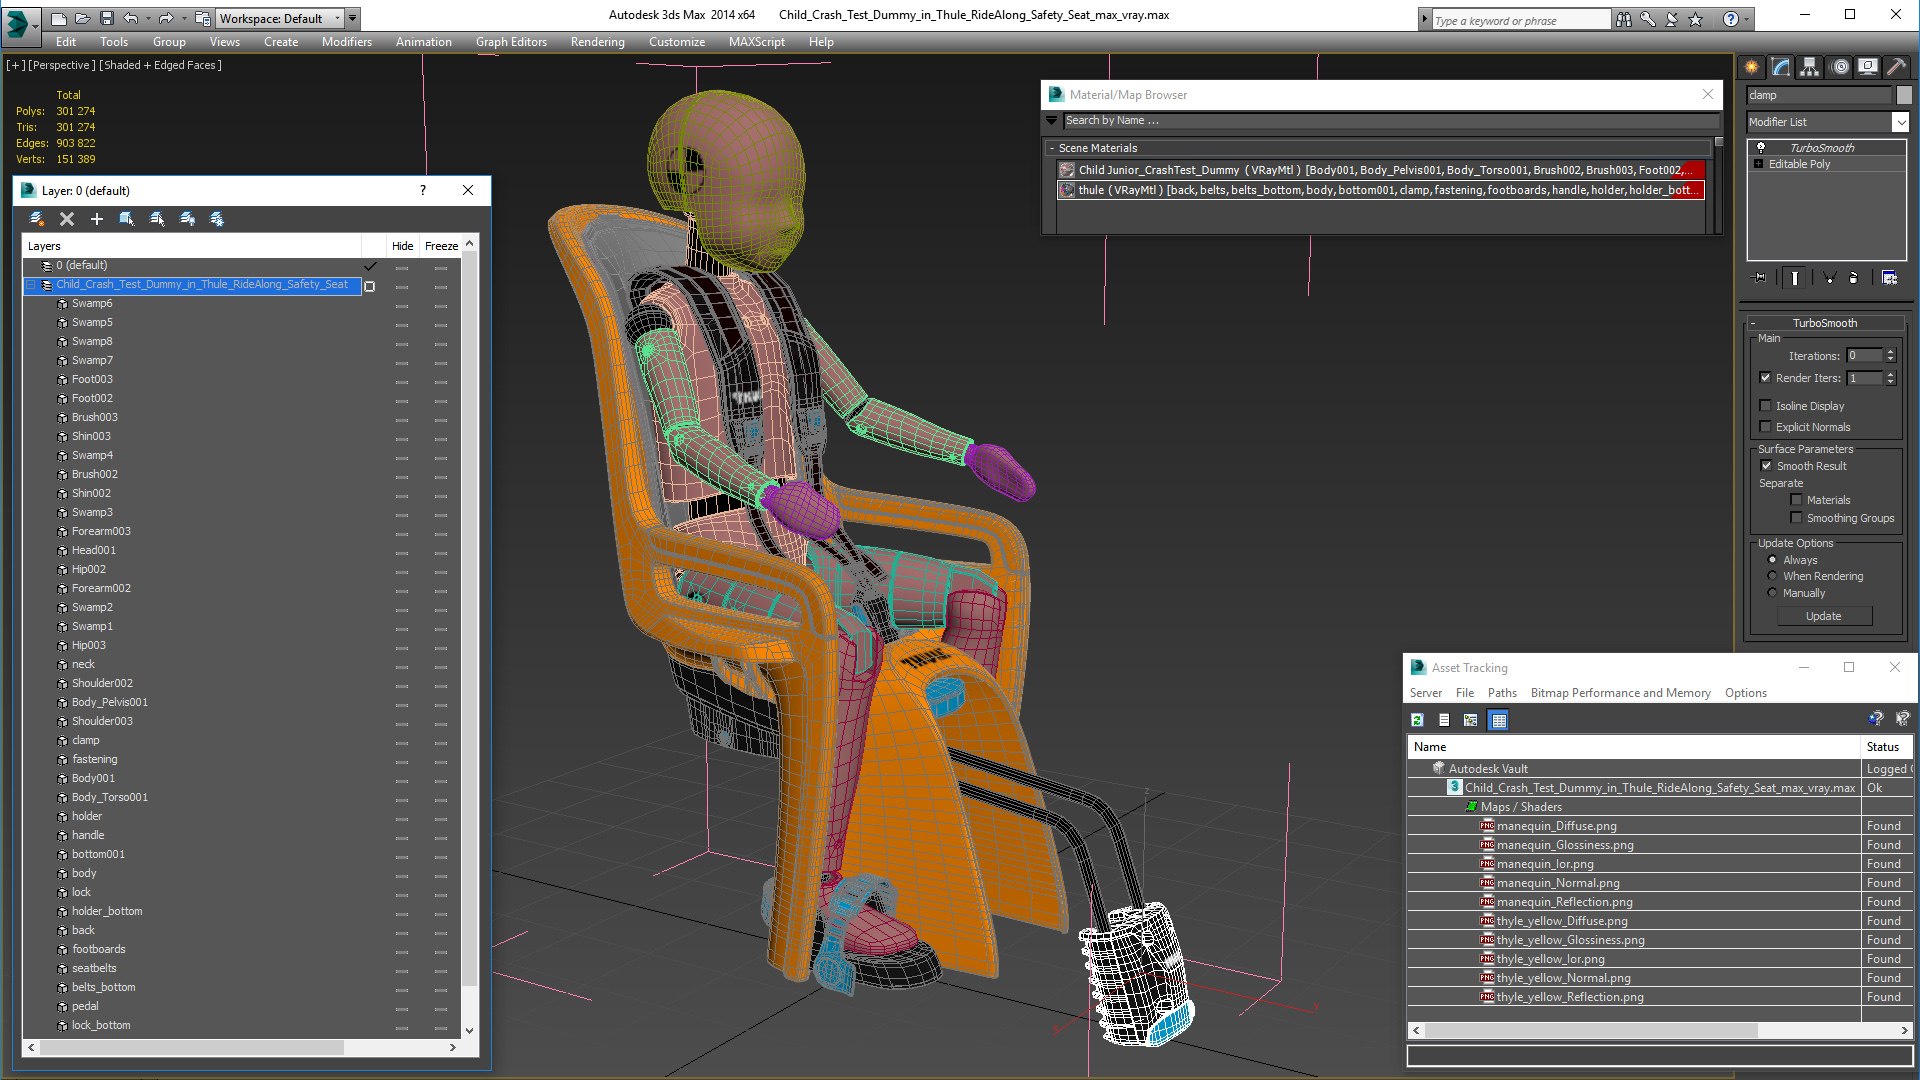Expand Editable Poly sub-objects in stack
The width and height of the screenshot is (1920, 1080).
coord(1759,164)
